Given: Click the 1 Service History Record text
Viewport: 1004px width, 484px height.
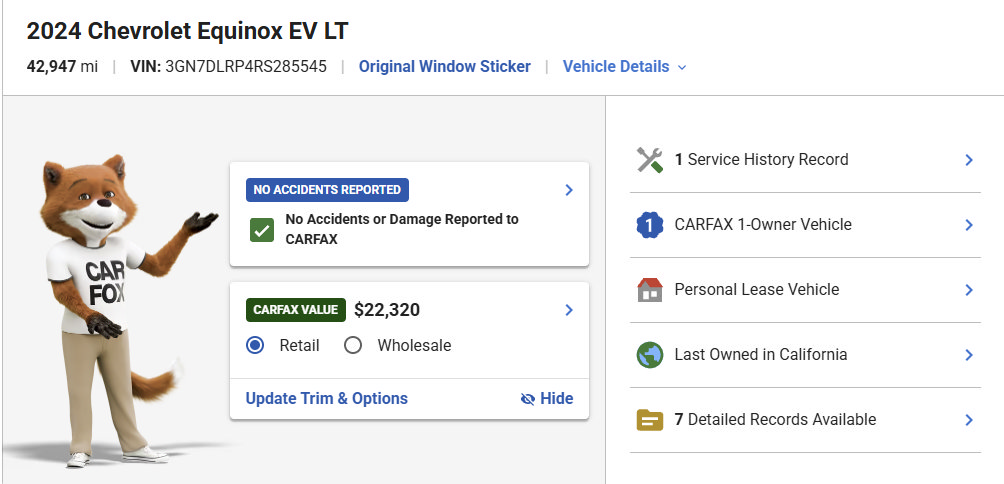Looking at the screenshot, I should pos(761,160).
